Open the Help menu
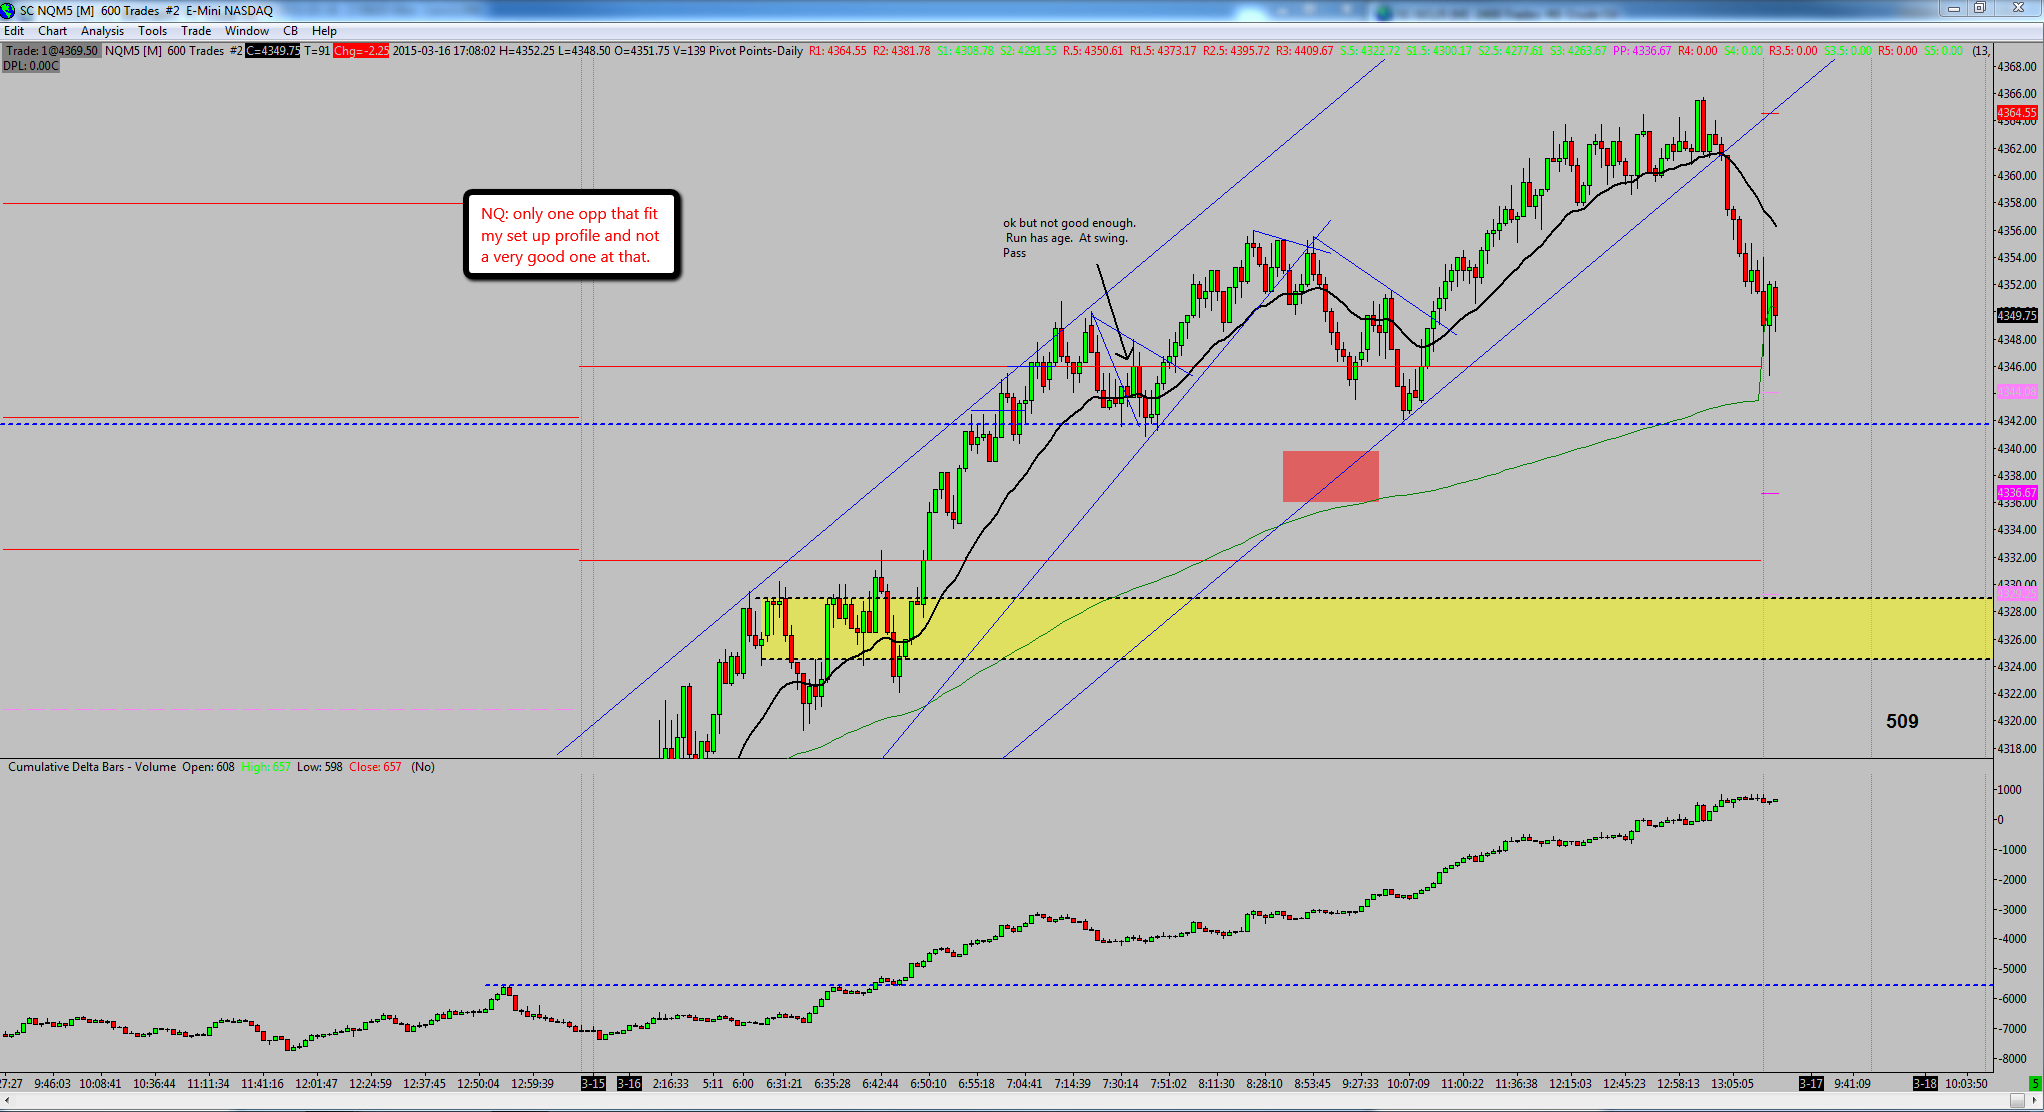The width and height of the screenshot is (2044, 1112). tap(324, 31)
